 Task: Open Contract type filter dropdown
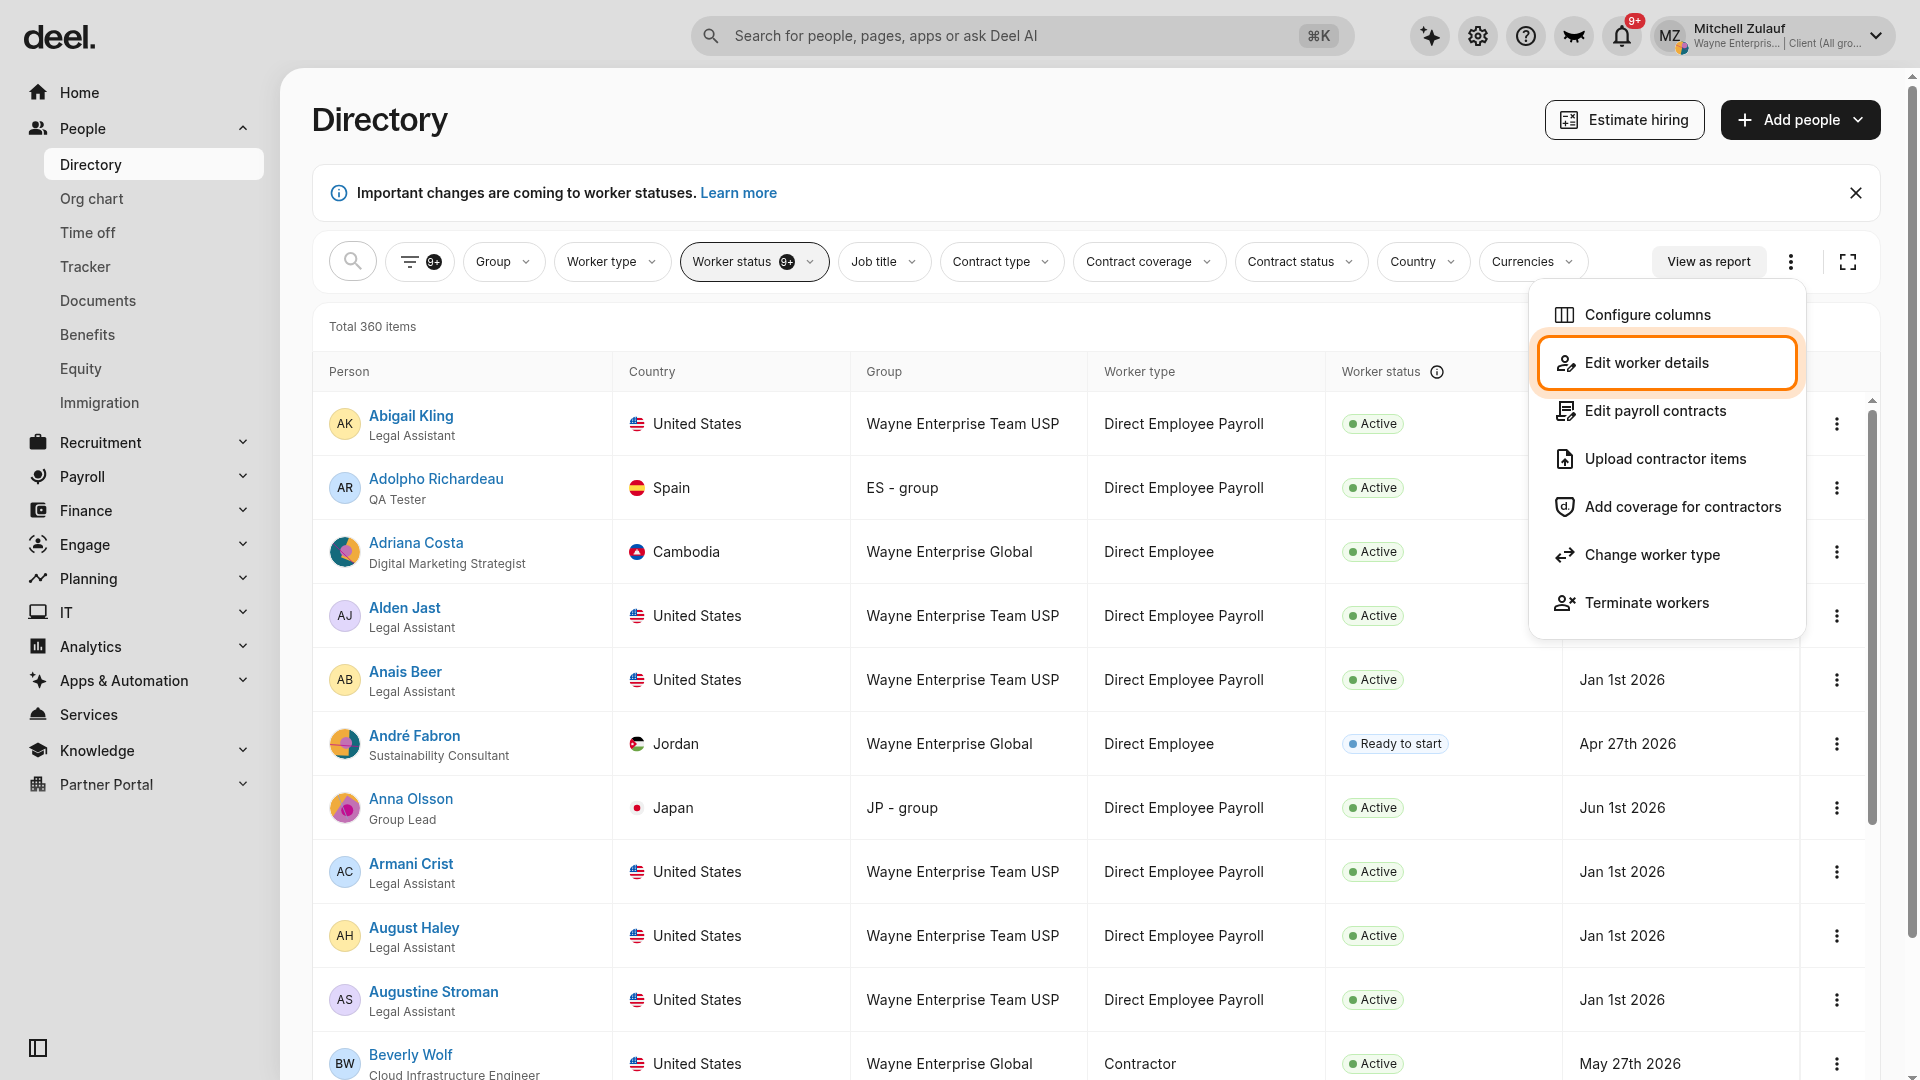click(x=1002, y=262)
